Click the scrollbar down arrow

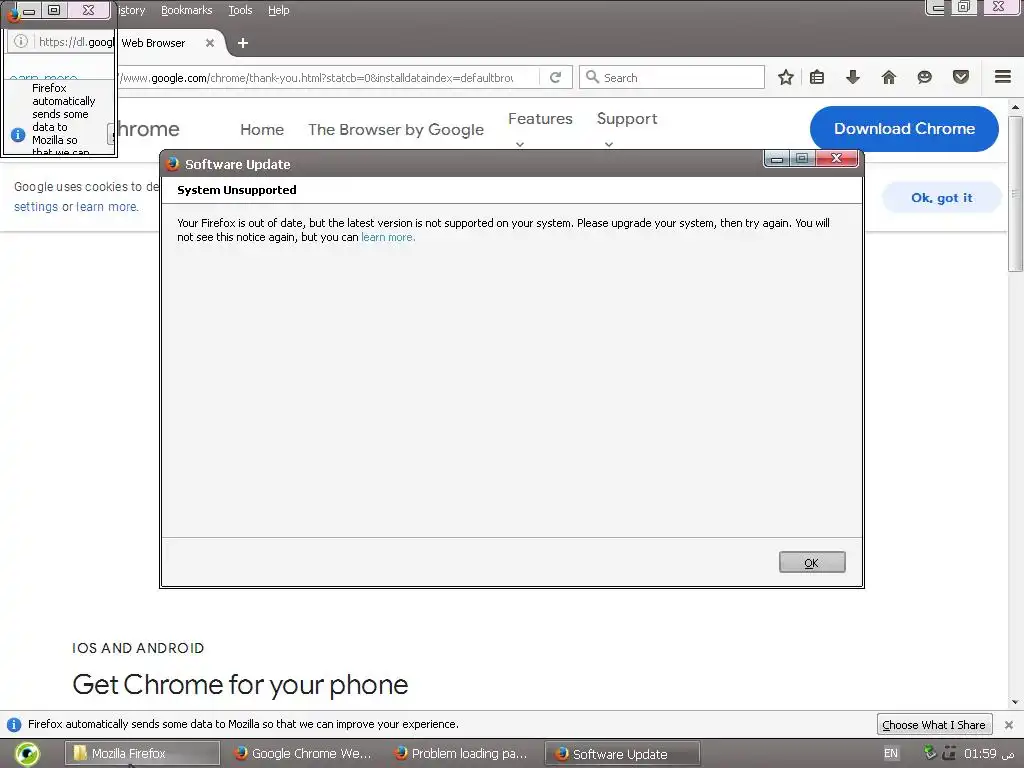click(1015, 703)
